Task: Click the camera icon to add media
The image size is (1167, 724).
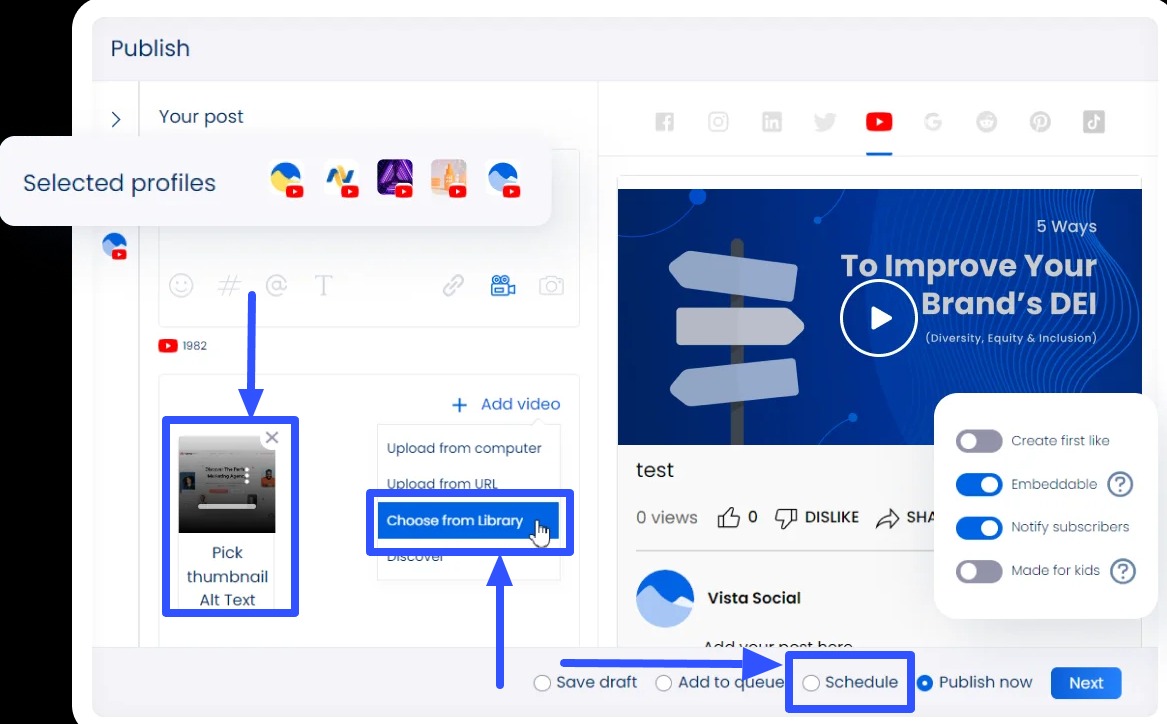Action: pyautogui.click(x=550, y=285)
